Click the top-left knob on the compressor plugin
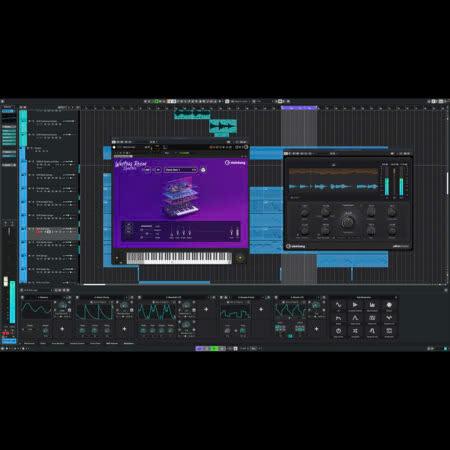The image size is (450, 450). (x=305, y=212)
